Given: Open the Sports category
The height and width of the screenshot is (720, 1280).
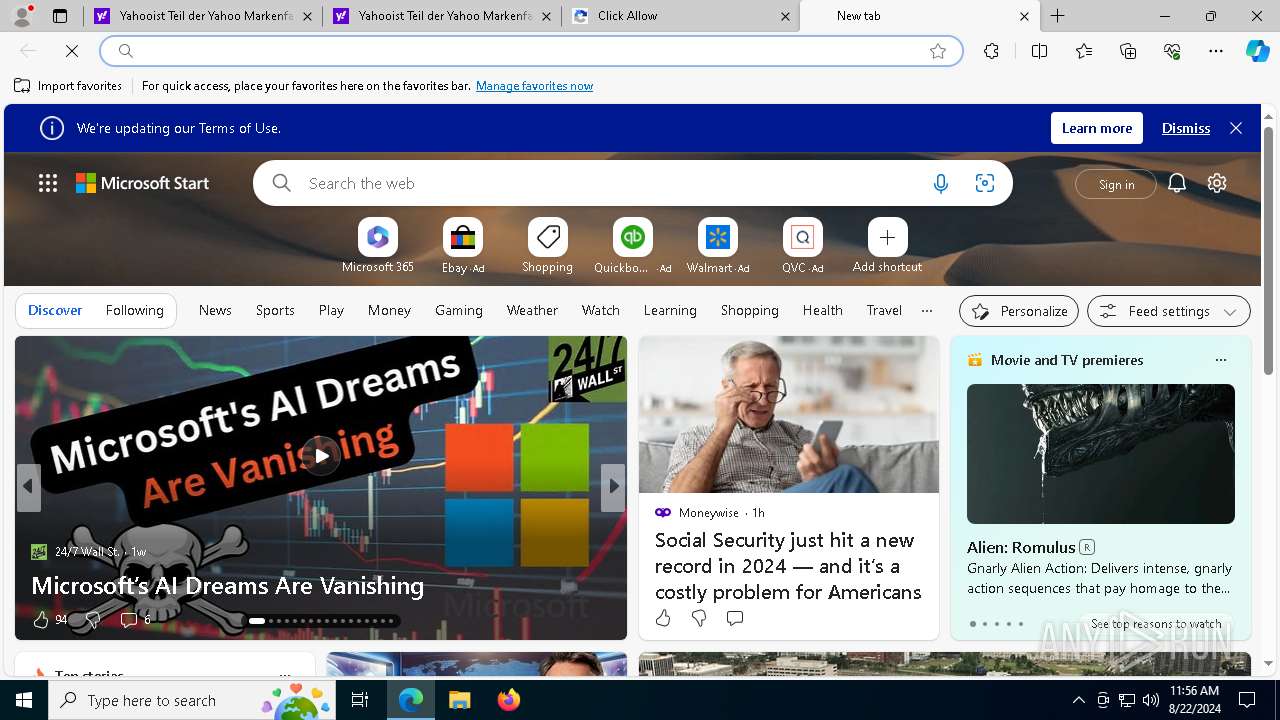Looking at the screenshot, I should [275, 311].
